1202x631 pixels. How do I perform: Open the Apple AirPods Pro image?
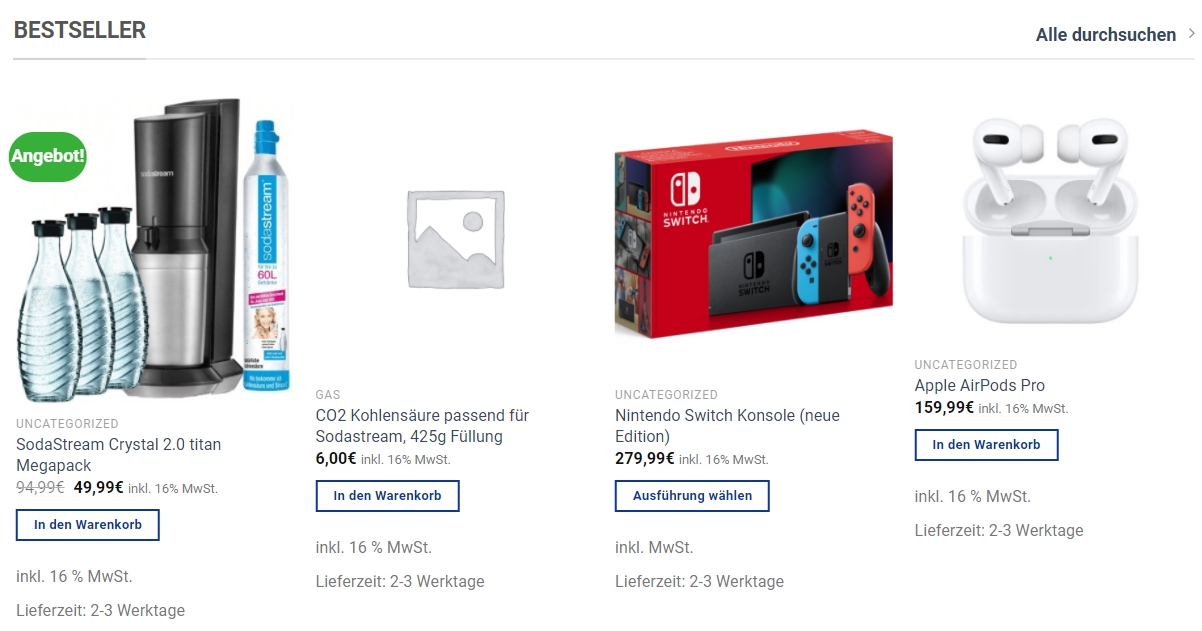[x=1050, y=221]
